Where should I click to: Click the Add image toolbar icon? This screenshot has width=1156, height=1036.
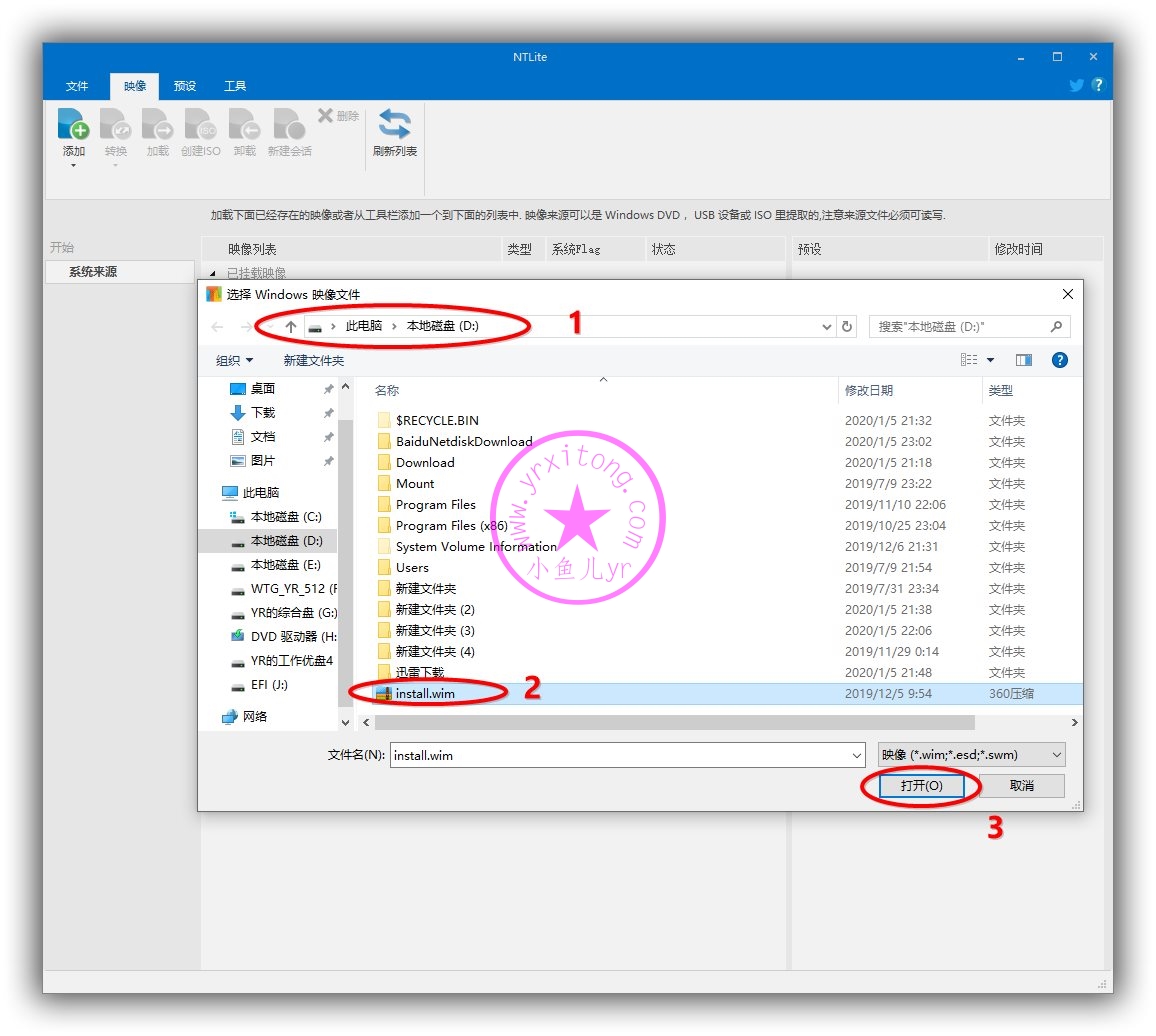73,125
